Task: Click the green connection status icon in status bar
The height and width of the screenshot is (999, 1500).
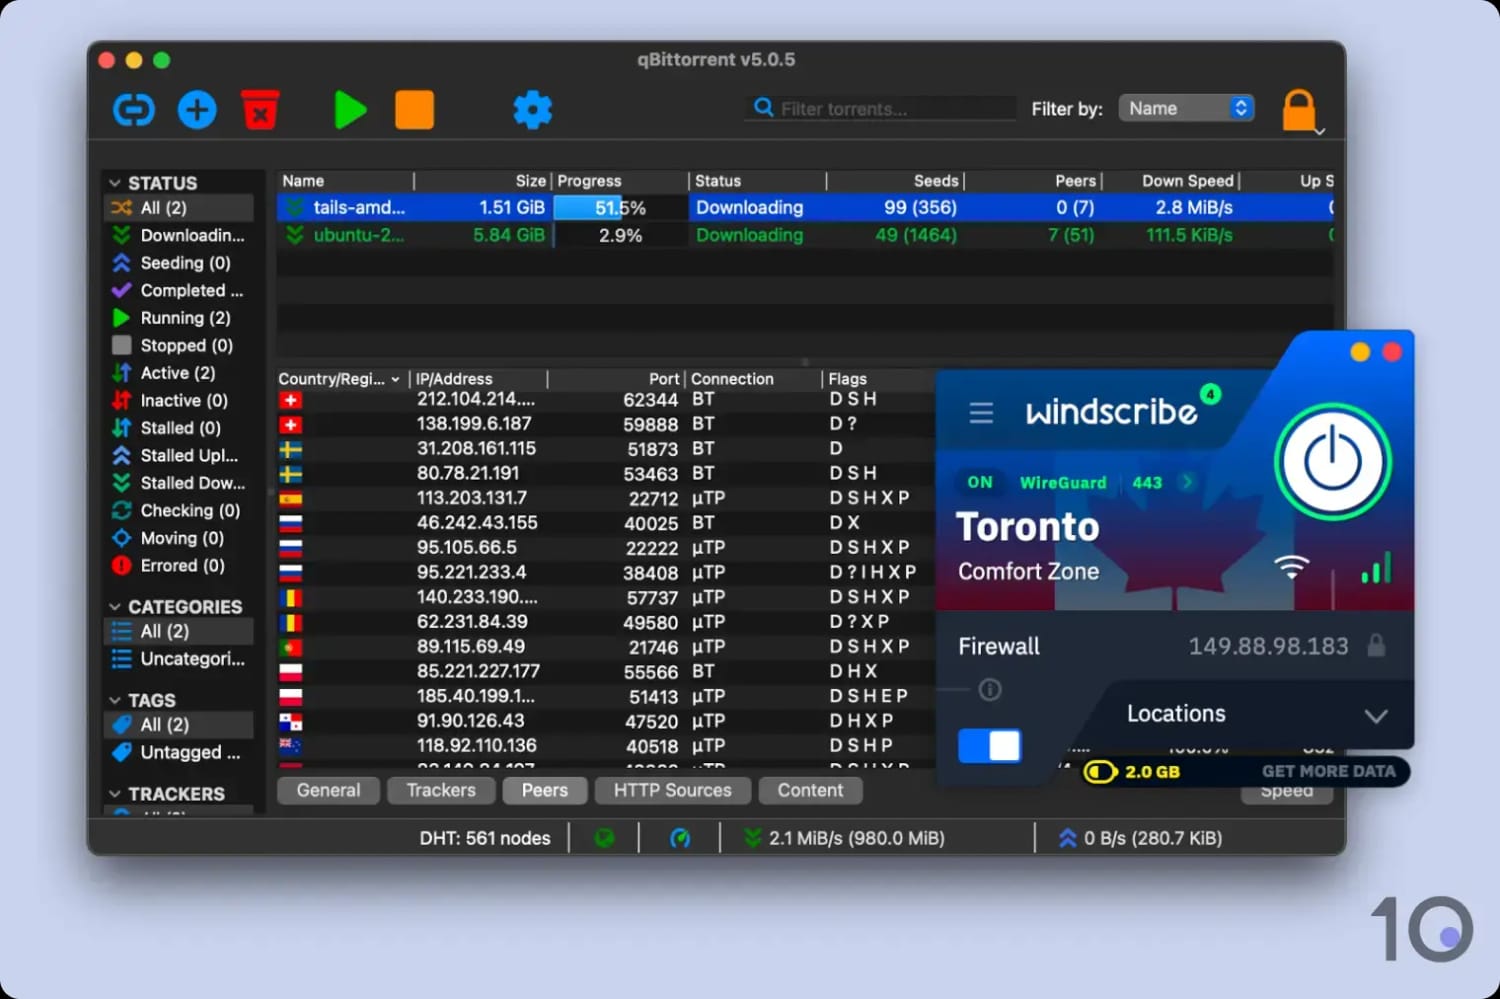Action: (604, 838)
